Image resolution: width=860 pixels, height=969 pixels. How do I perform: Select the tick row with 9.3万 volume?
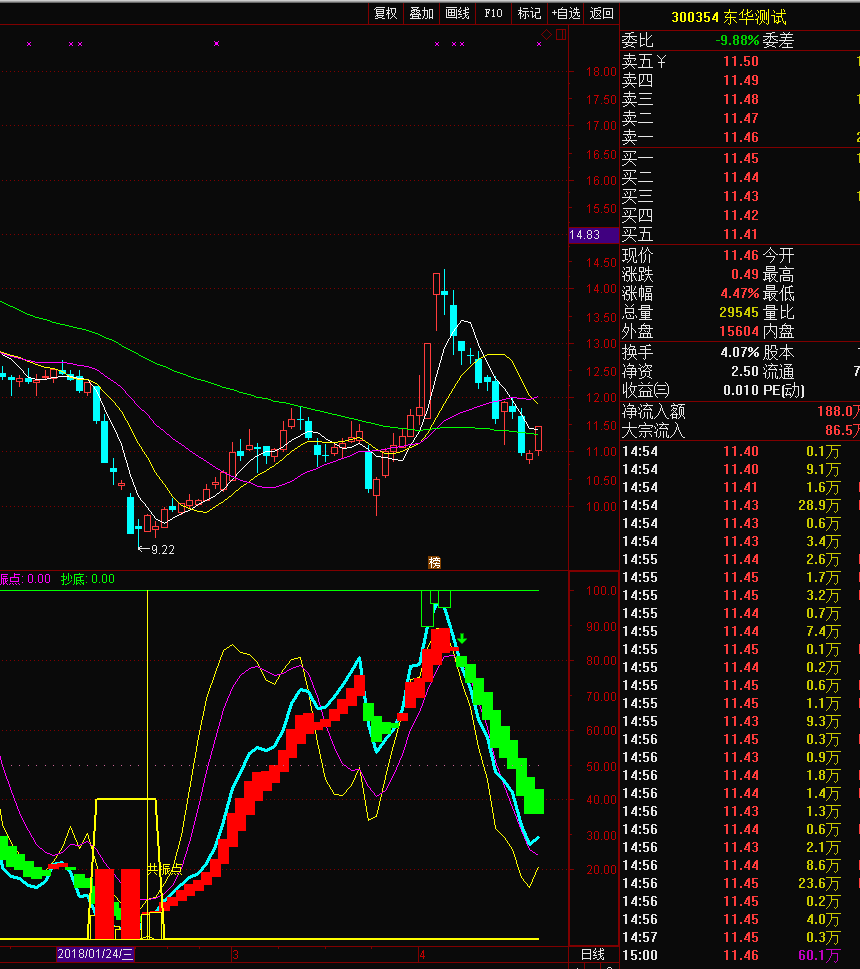(x=740, y=722)
